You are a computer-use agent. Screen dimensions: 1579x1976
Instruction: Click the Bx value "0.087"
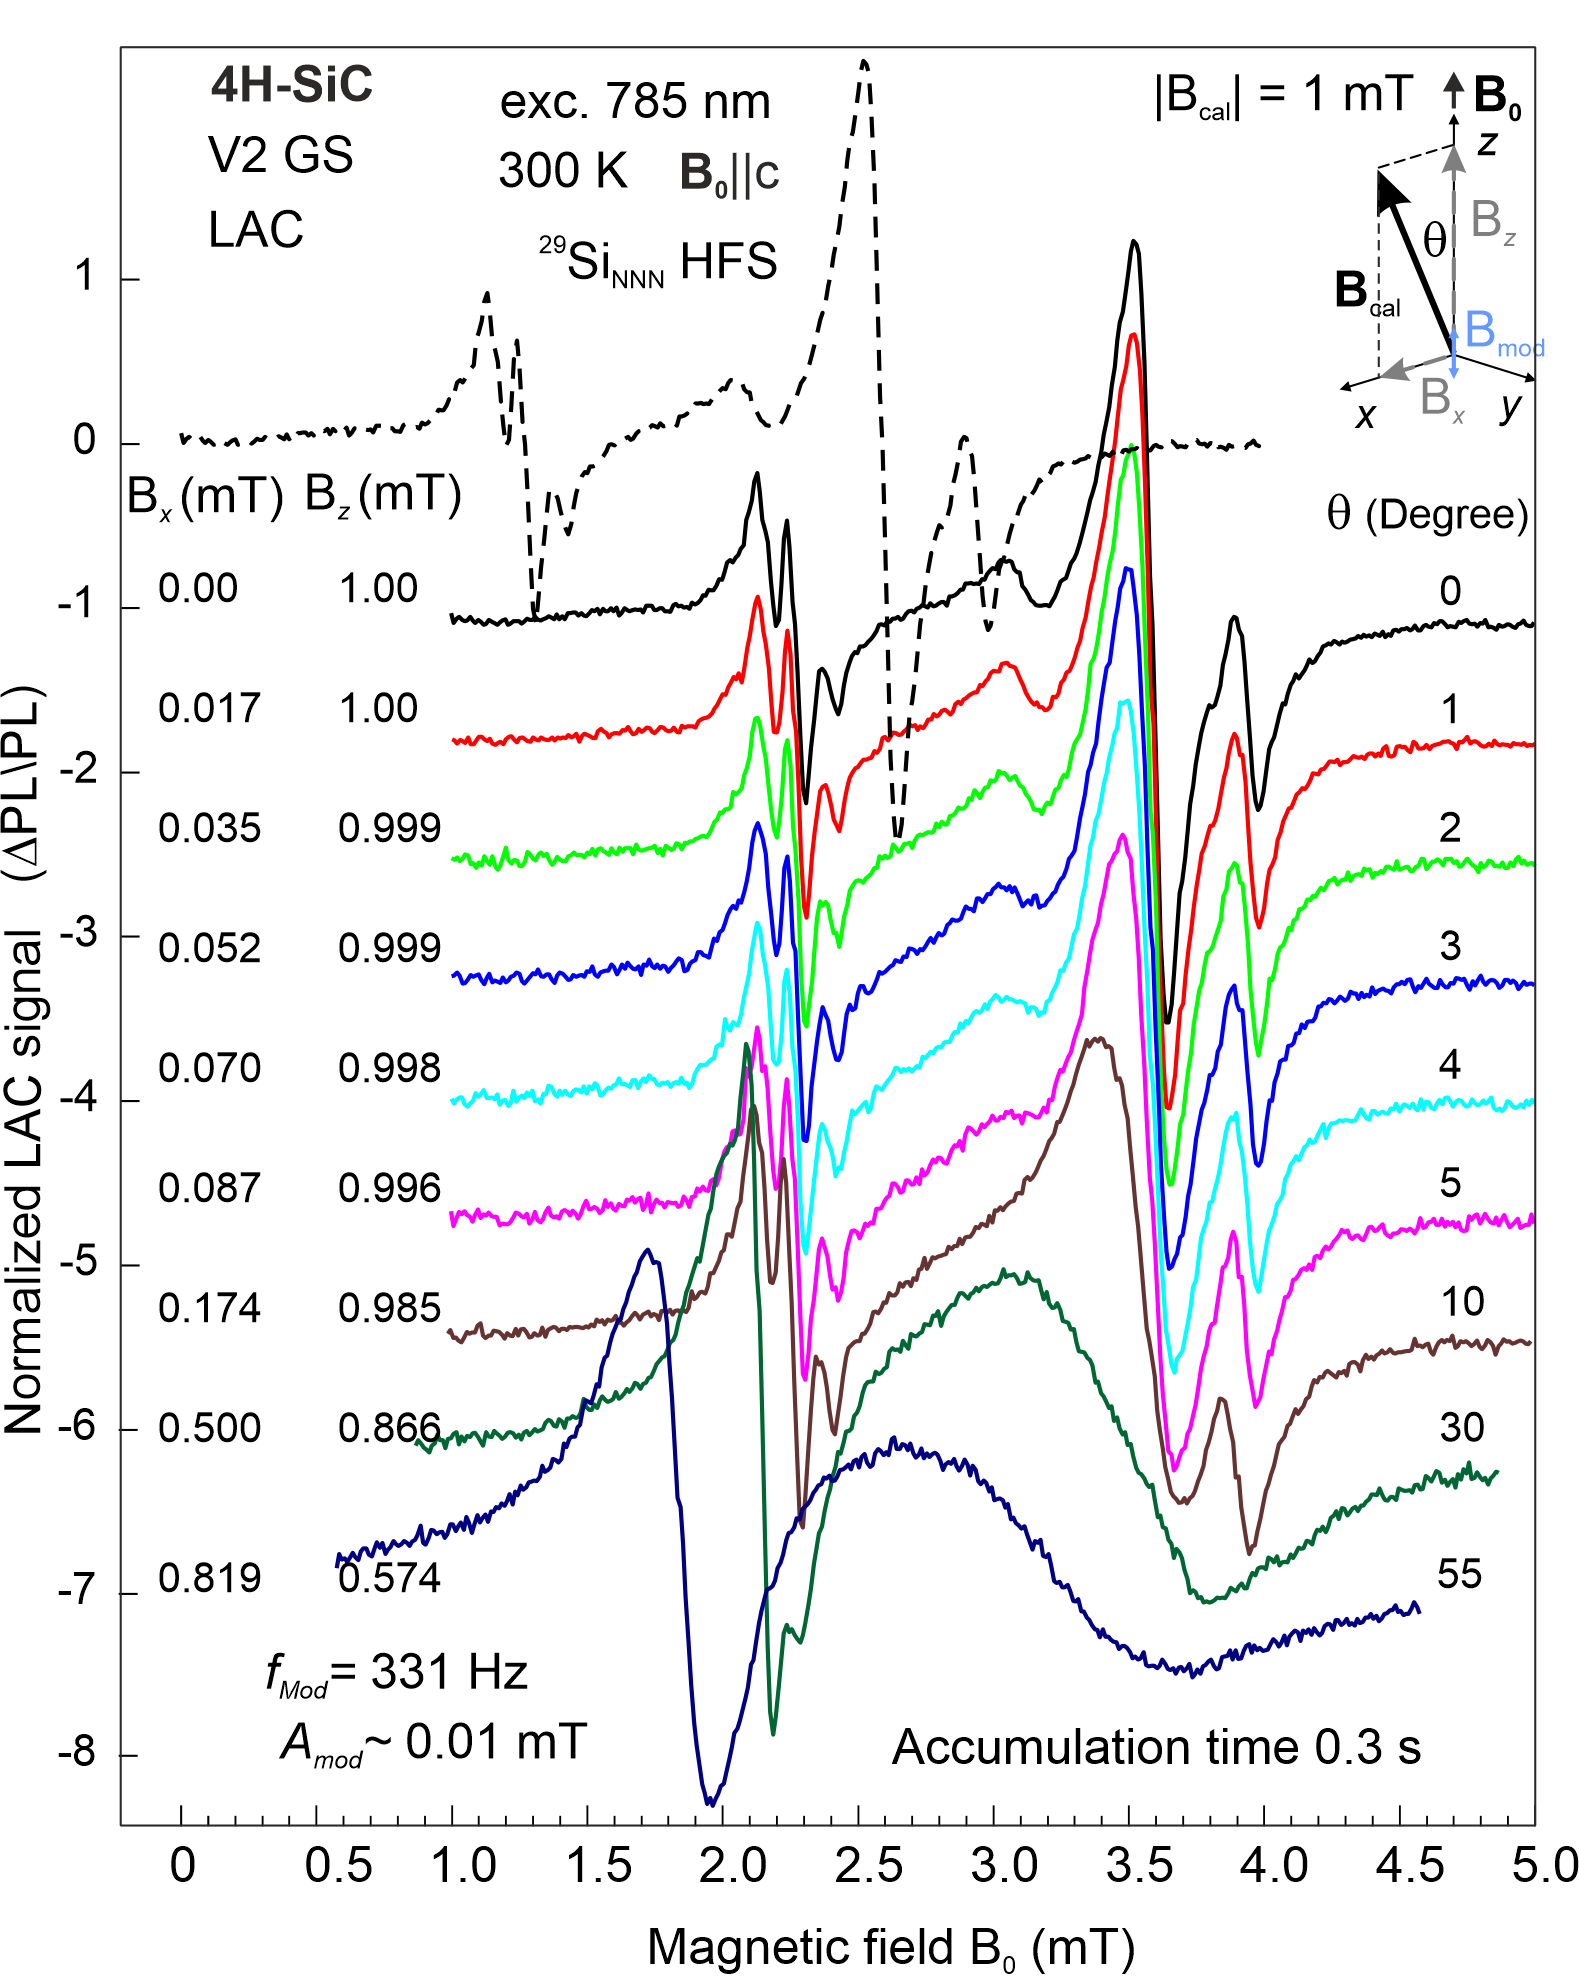tap(209, 1189)
